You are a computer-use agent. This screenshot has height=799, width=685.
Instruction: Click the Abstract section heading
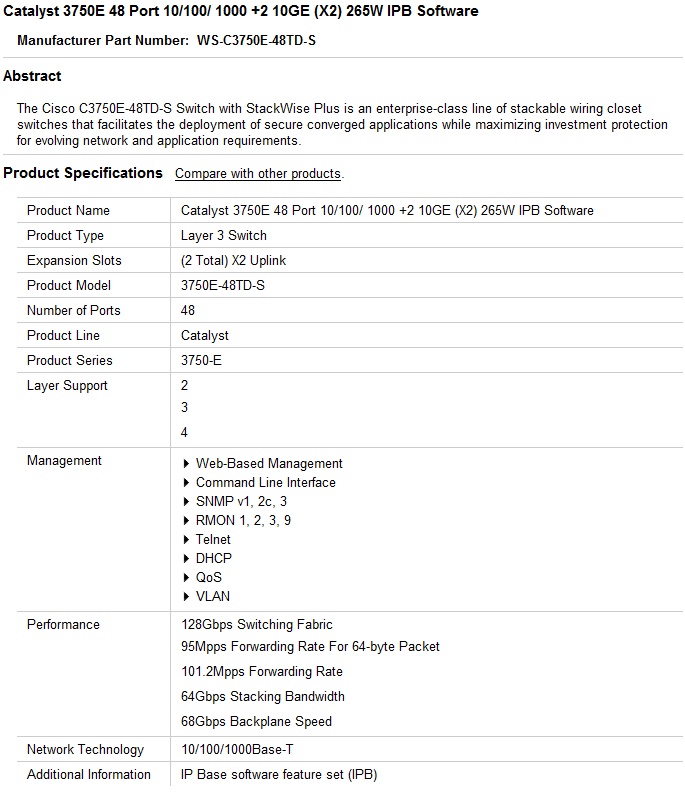coord(32,76)
